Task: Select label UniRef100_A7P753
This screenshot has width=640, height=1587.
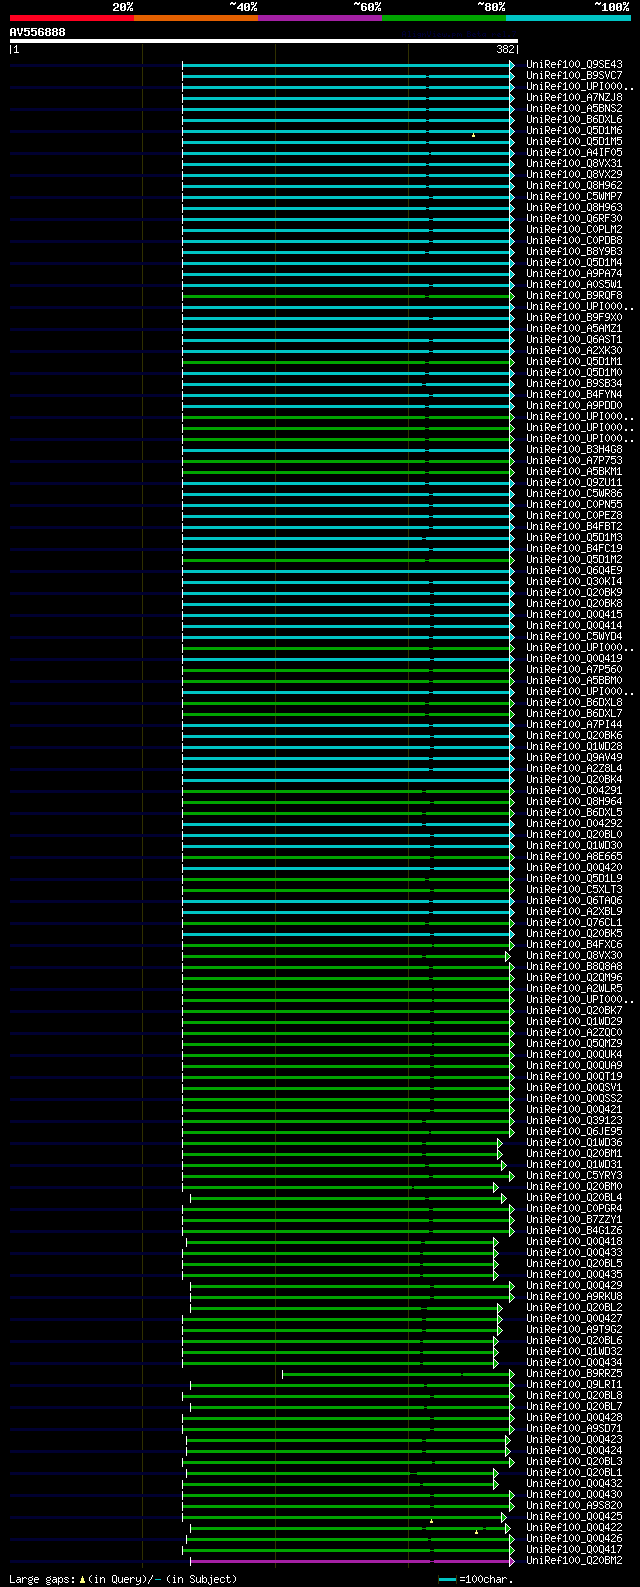Action: [x=574, y=460]
